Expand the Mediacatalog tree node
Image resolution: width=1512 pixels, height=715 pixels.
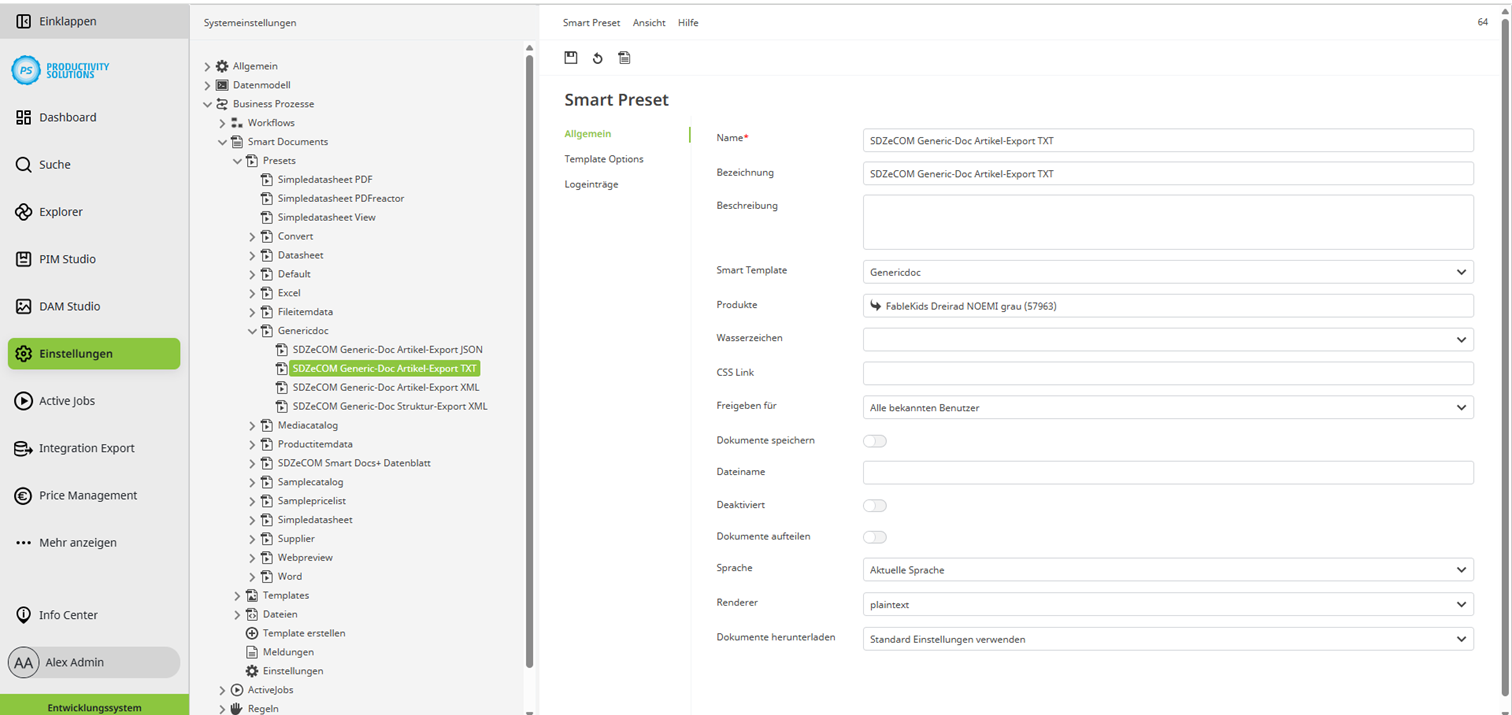click(252, 426)
